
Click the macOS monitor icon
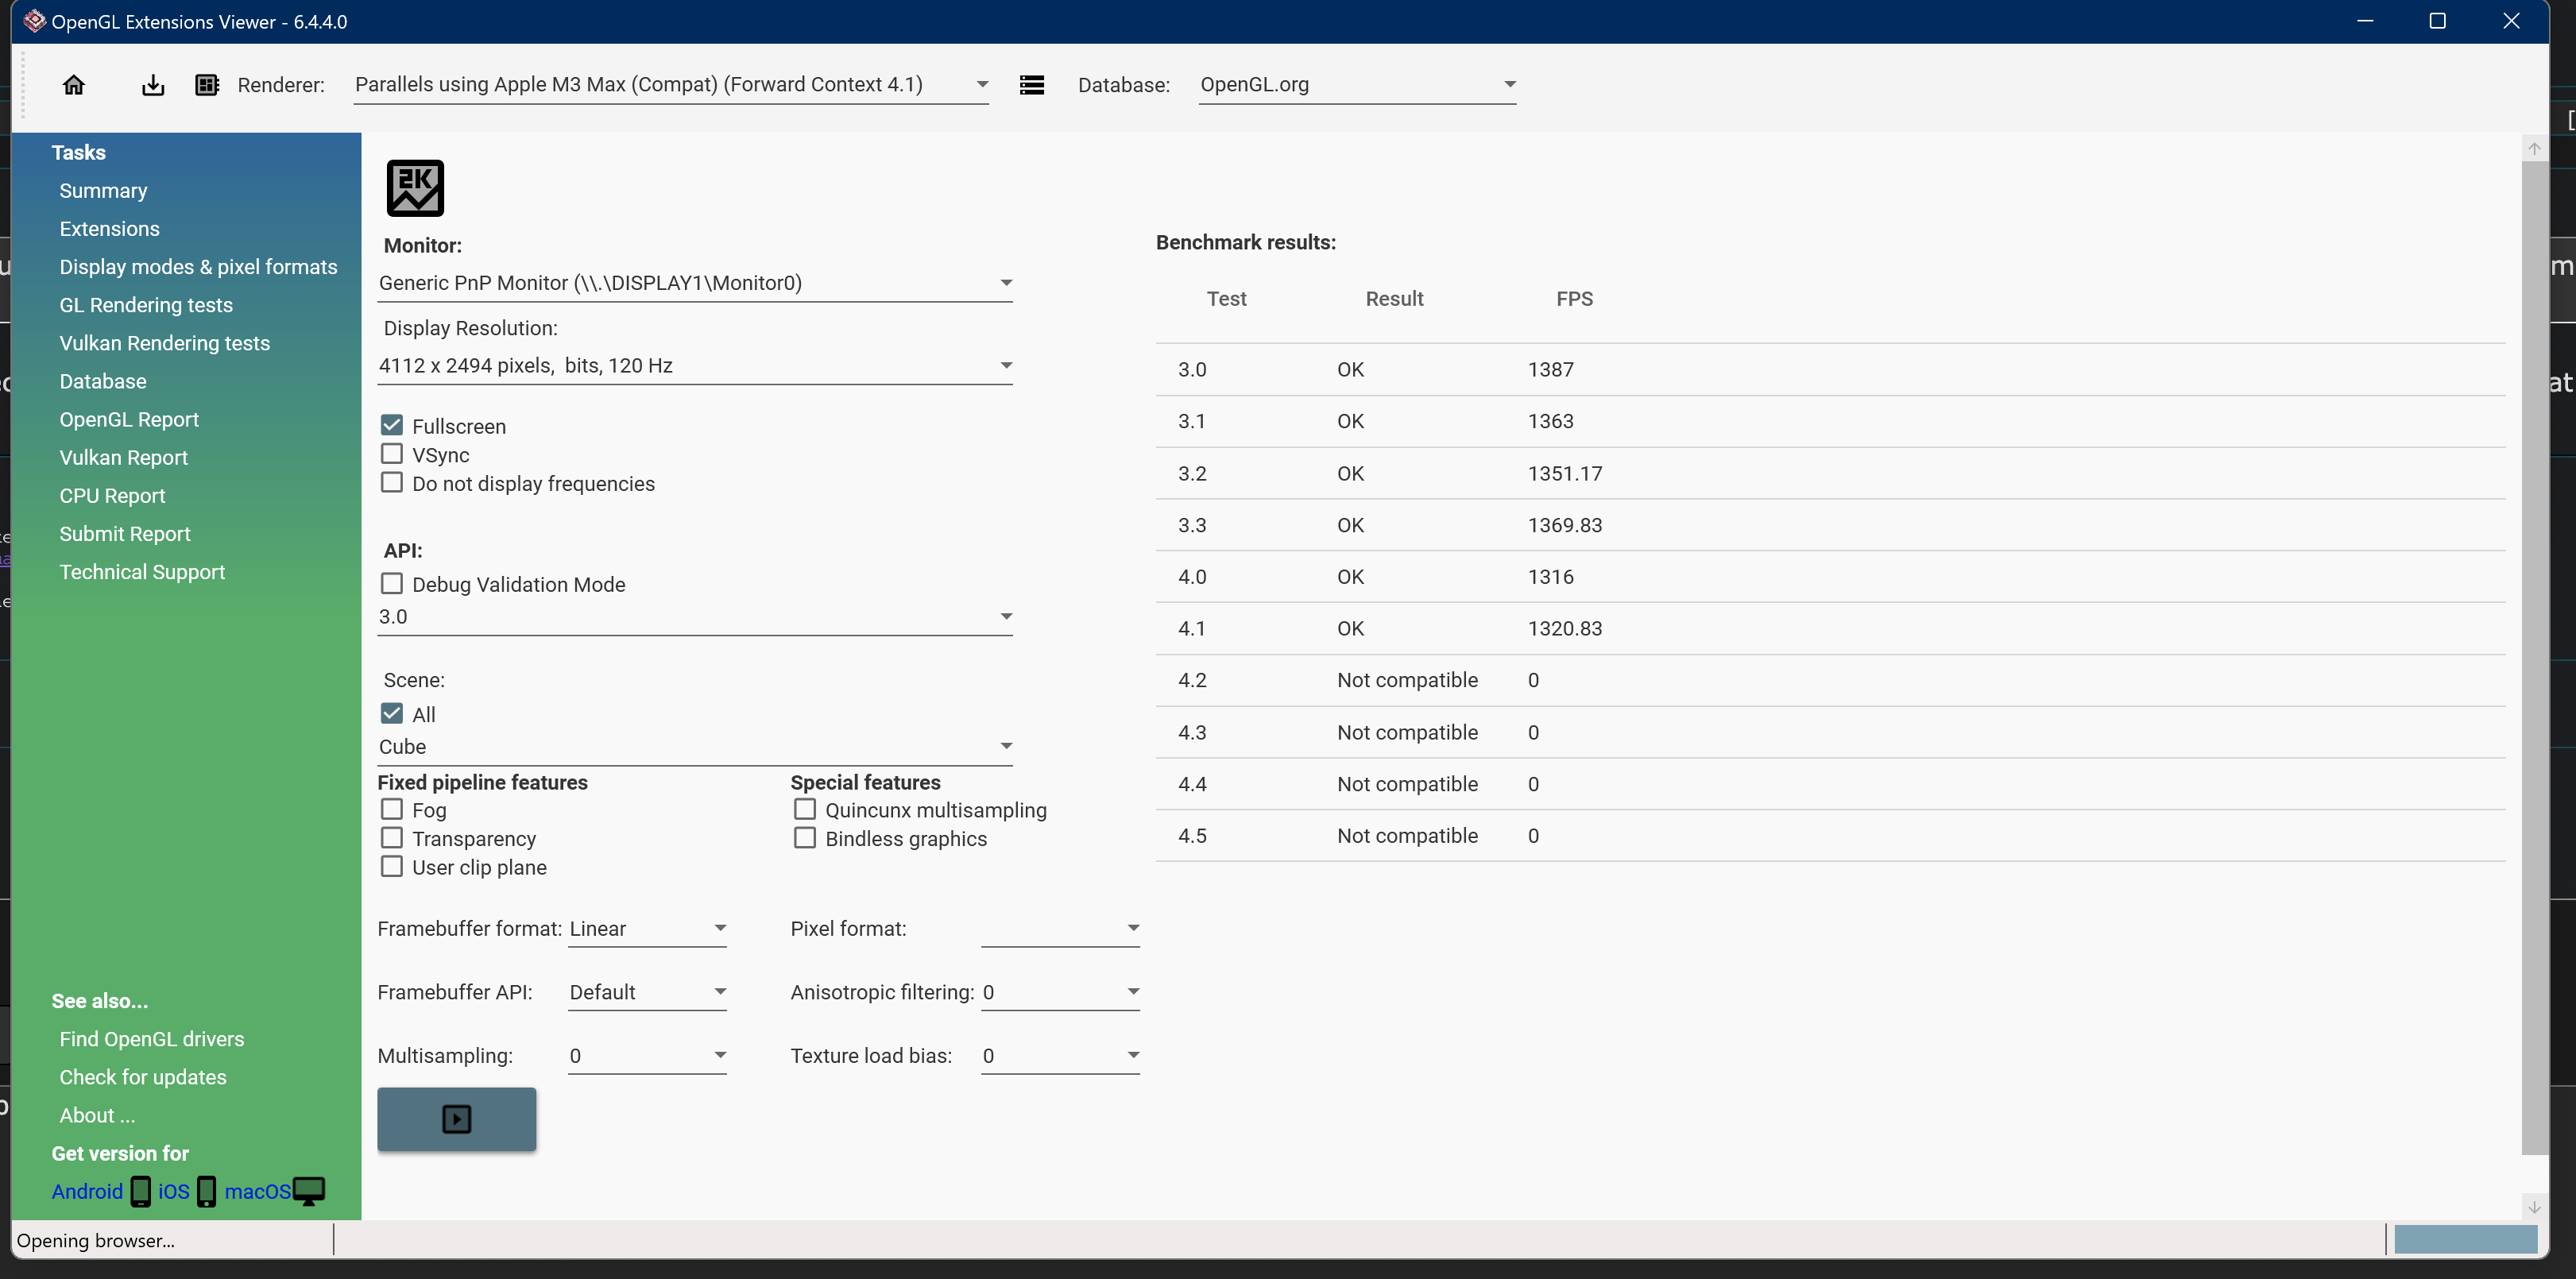pos(309,1191)
